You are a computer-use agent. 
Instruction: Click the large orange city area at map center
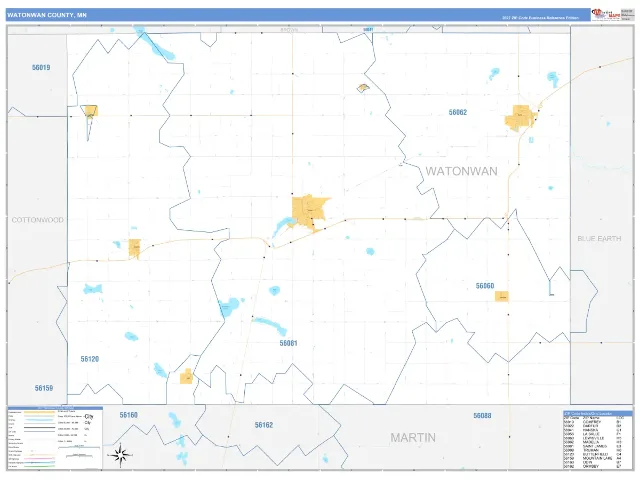308,211
